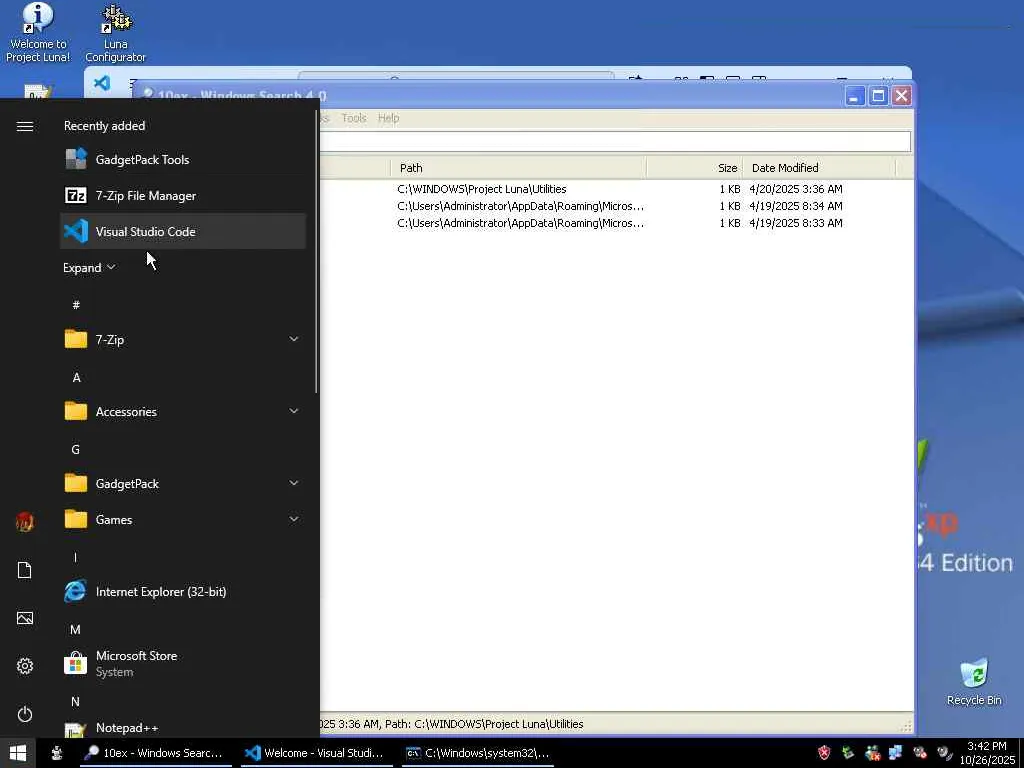
Task: Open the Recycle Bin on desktop
Action: coord(974,682)
